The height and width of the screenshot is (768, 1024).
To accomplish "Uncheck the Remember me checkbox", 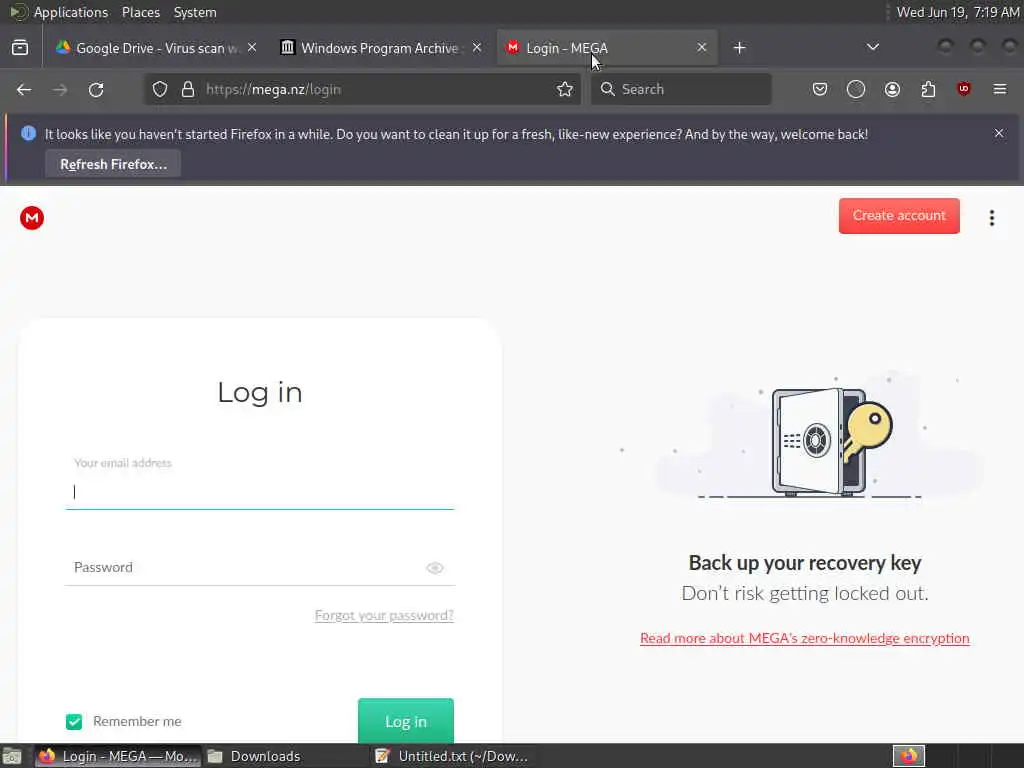I will click(74, 722).
